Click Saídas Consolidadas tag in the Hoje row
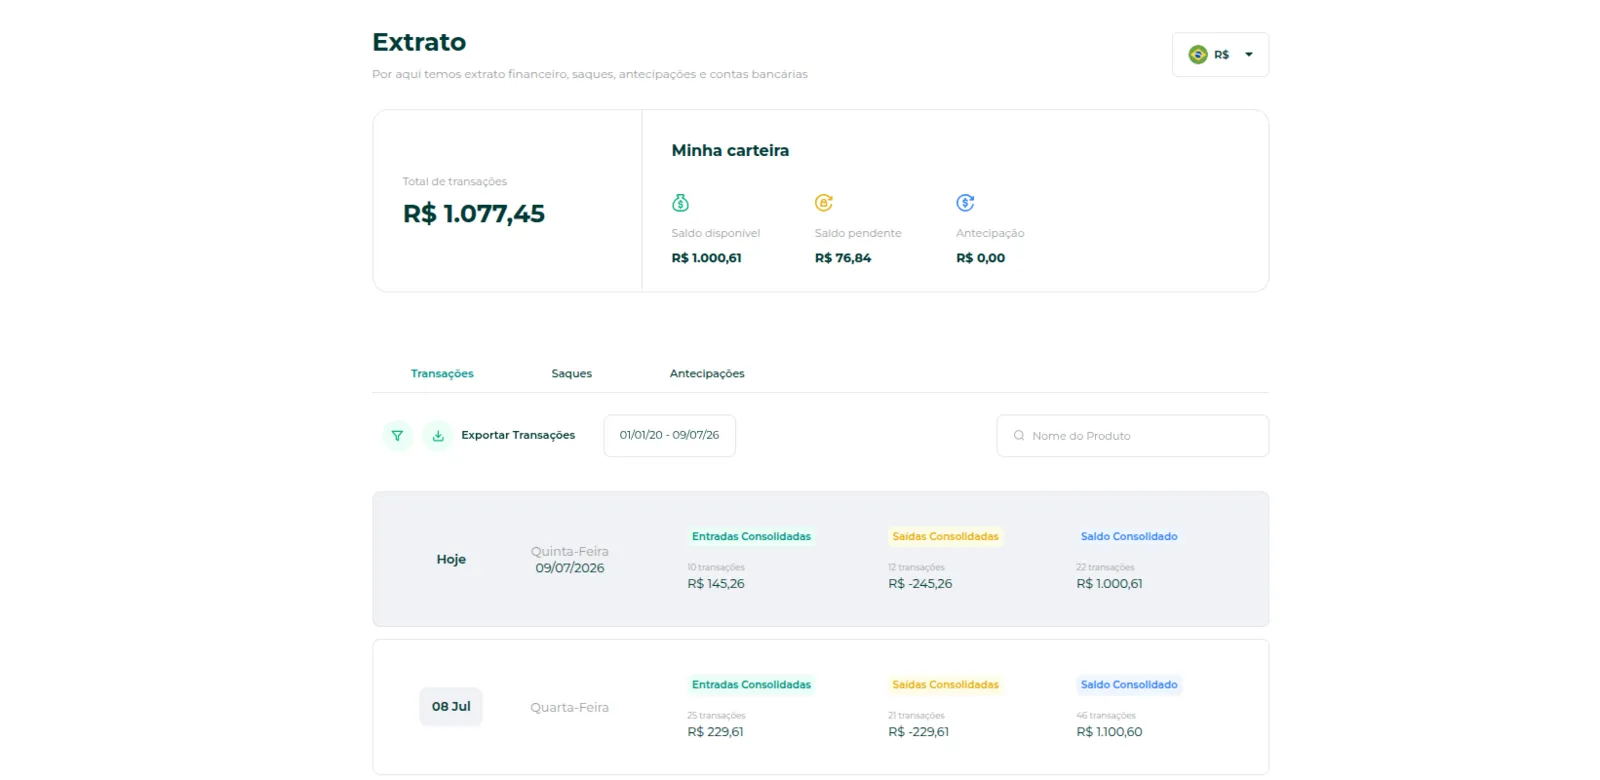 pos(945,537)
